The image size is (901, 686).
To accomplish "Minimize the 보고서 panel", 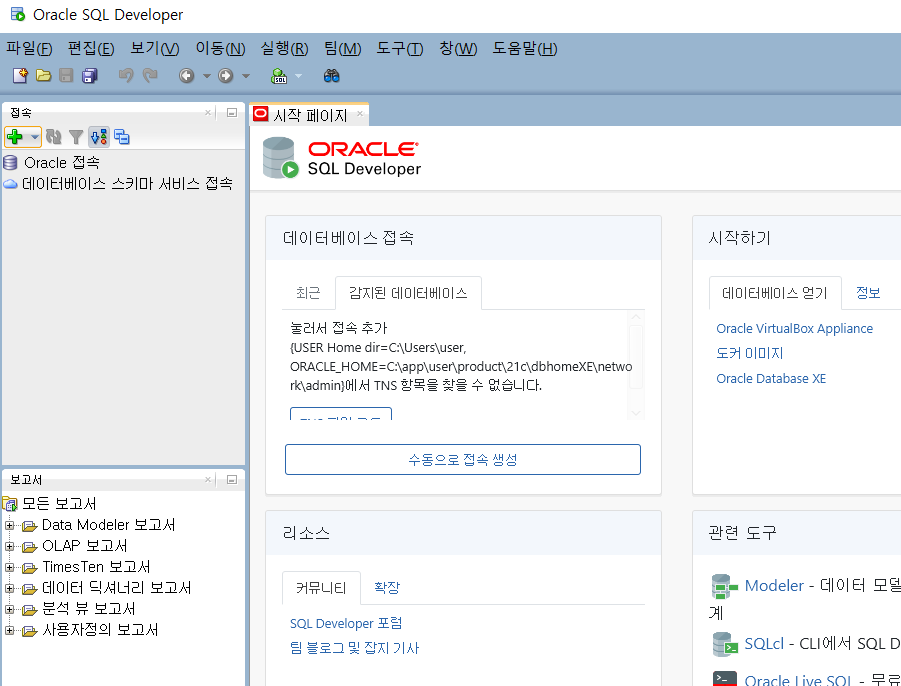I will tap(232, 479).
